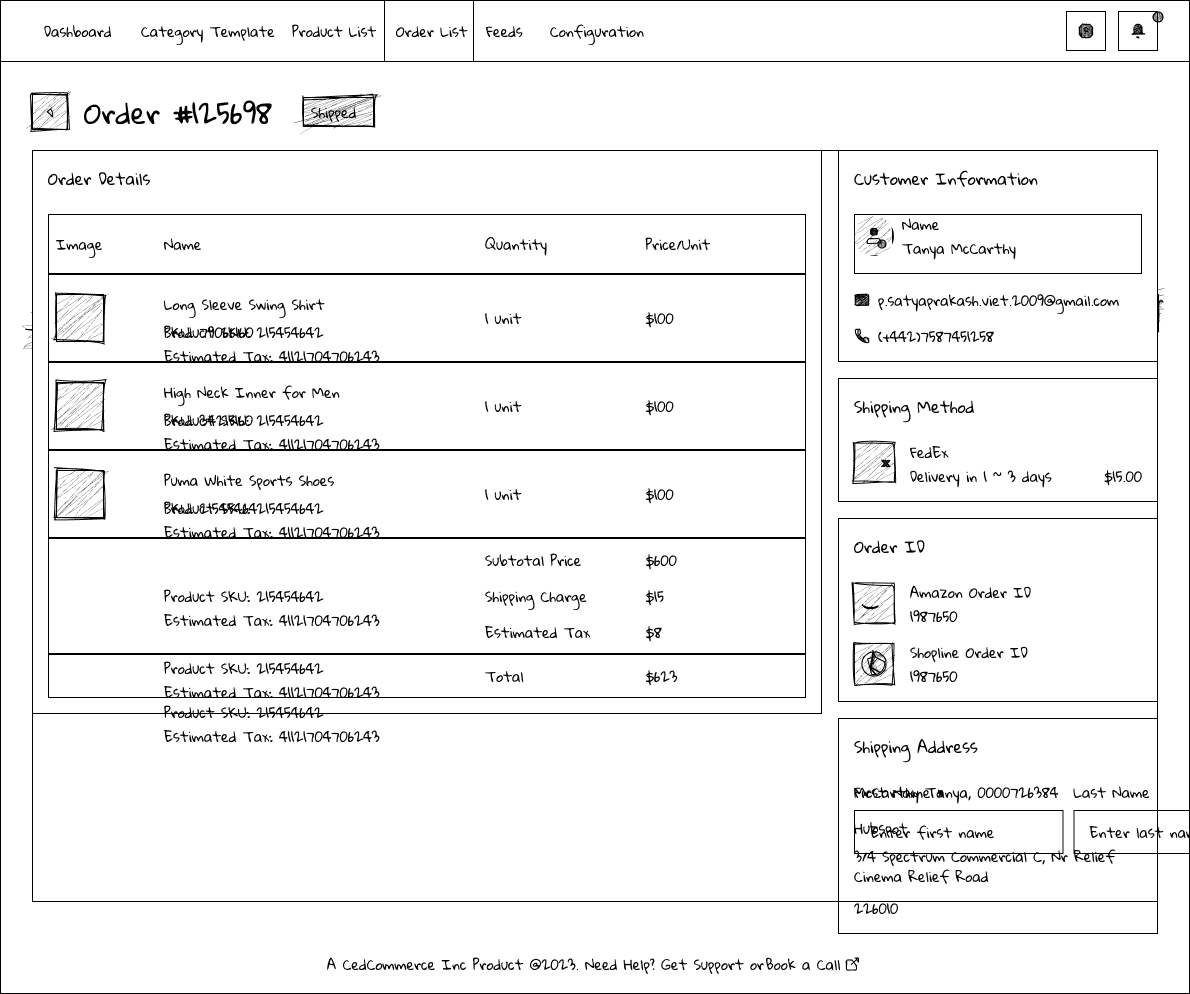Viewport: 1190px width, 994px height.
Task: Click the postal code 226010
Action: pyautogui.click(x=876, y=908)
